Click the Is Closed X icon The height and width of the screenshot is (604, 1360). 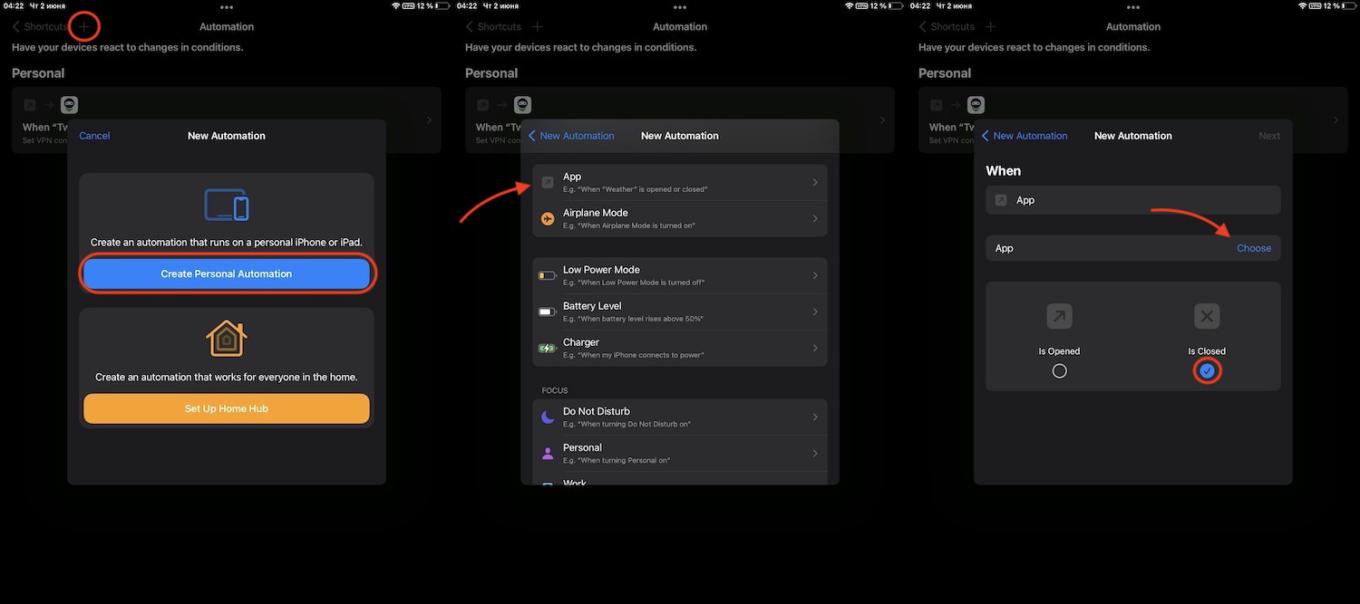(1206, 317)
